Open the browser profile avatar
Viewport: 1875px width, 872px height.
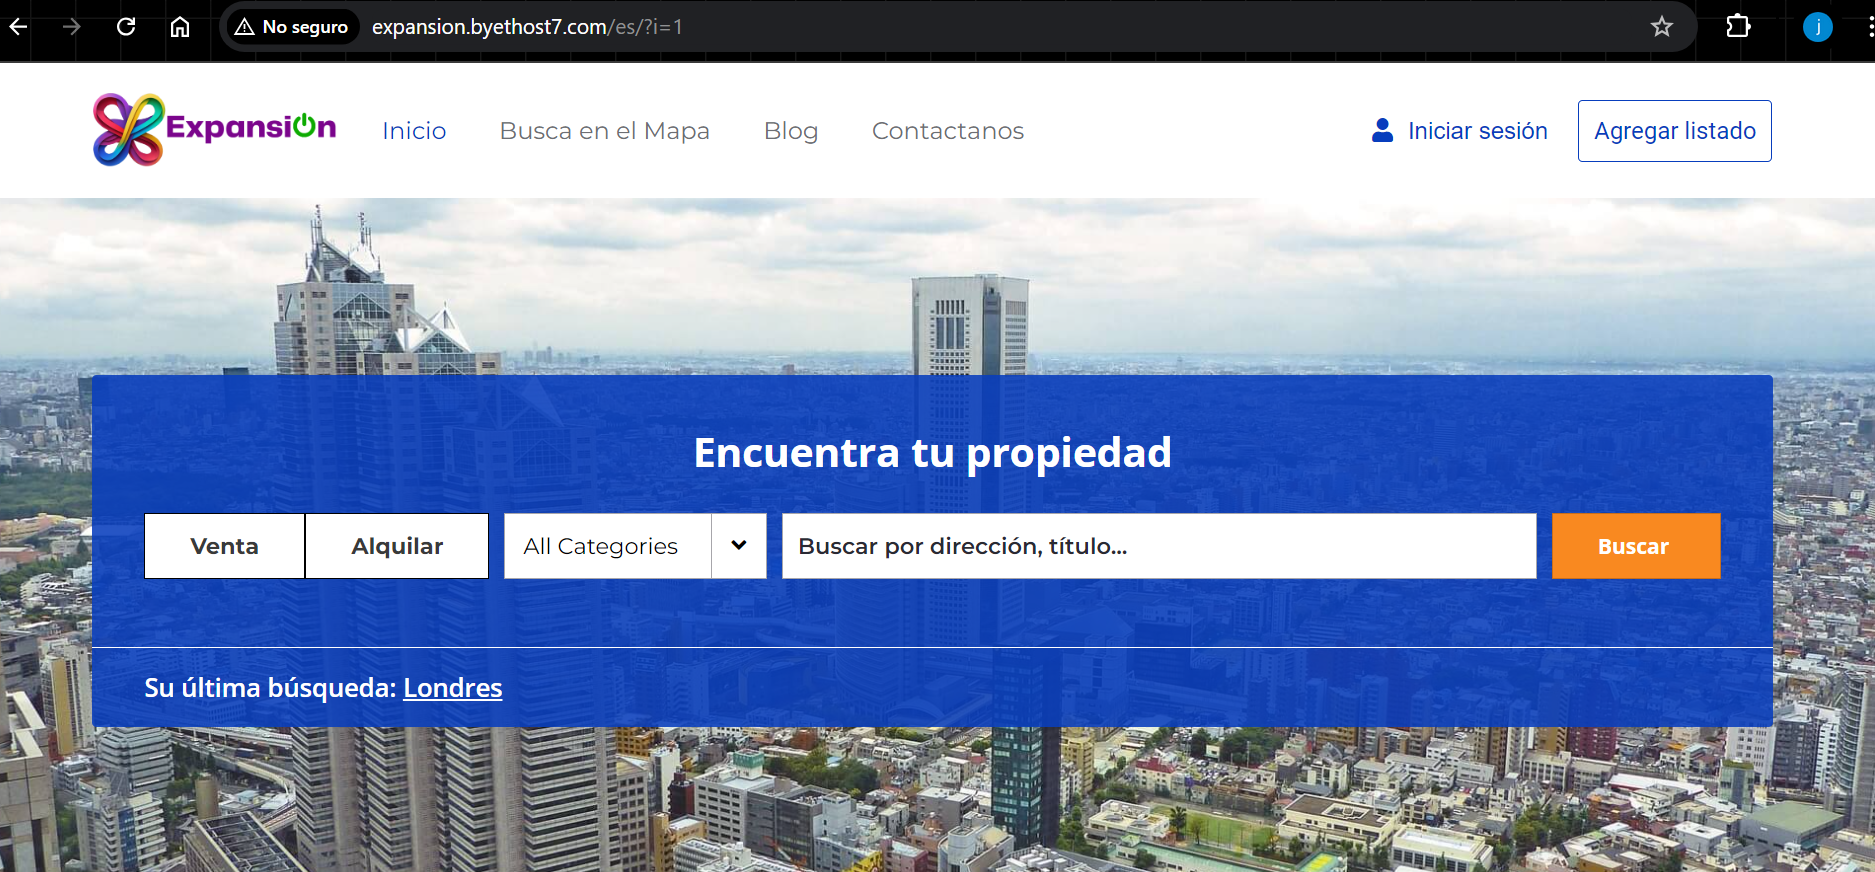pyautogui.click(x=1817, y=27)
